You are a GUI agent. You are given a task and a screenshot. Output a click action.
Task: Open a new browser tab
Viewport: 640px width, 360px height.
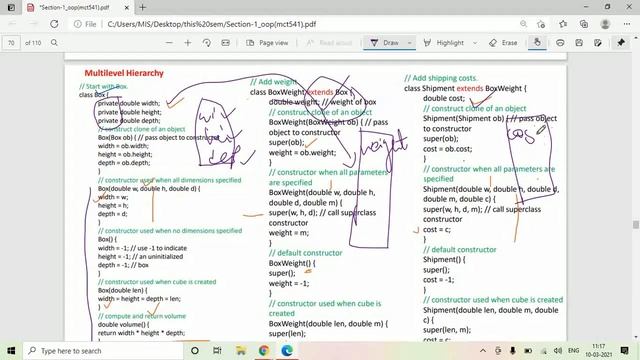(x=142, y=7)
